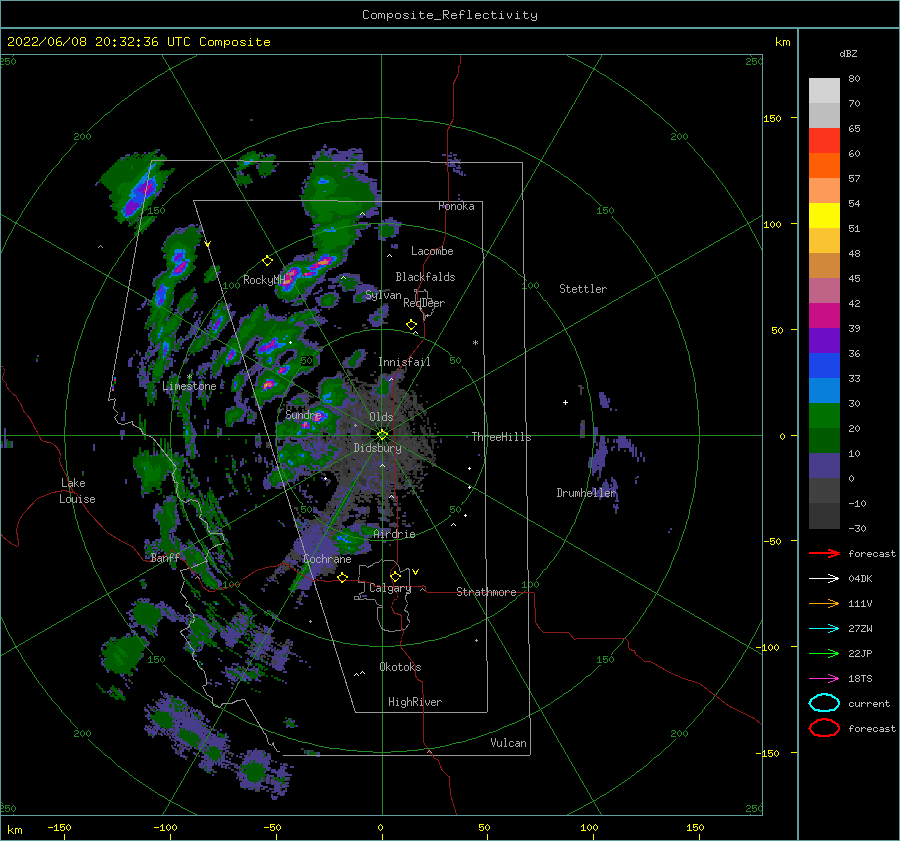Click the 51 dBZ yellow swatch

tap(824, 215)
